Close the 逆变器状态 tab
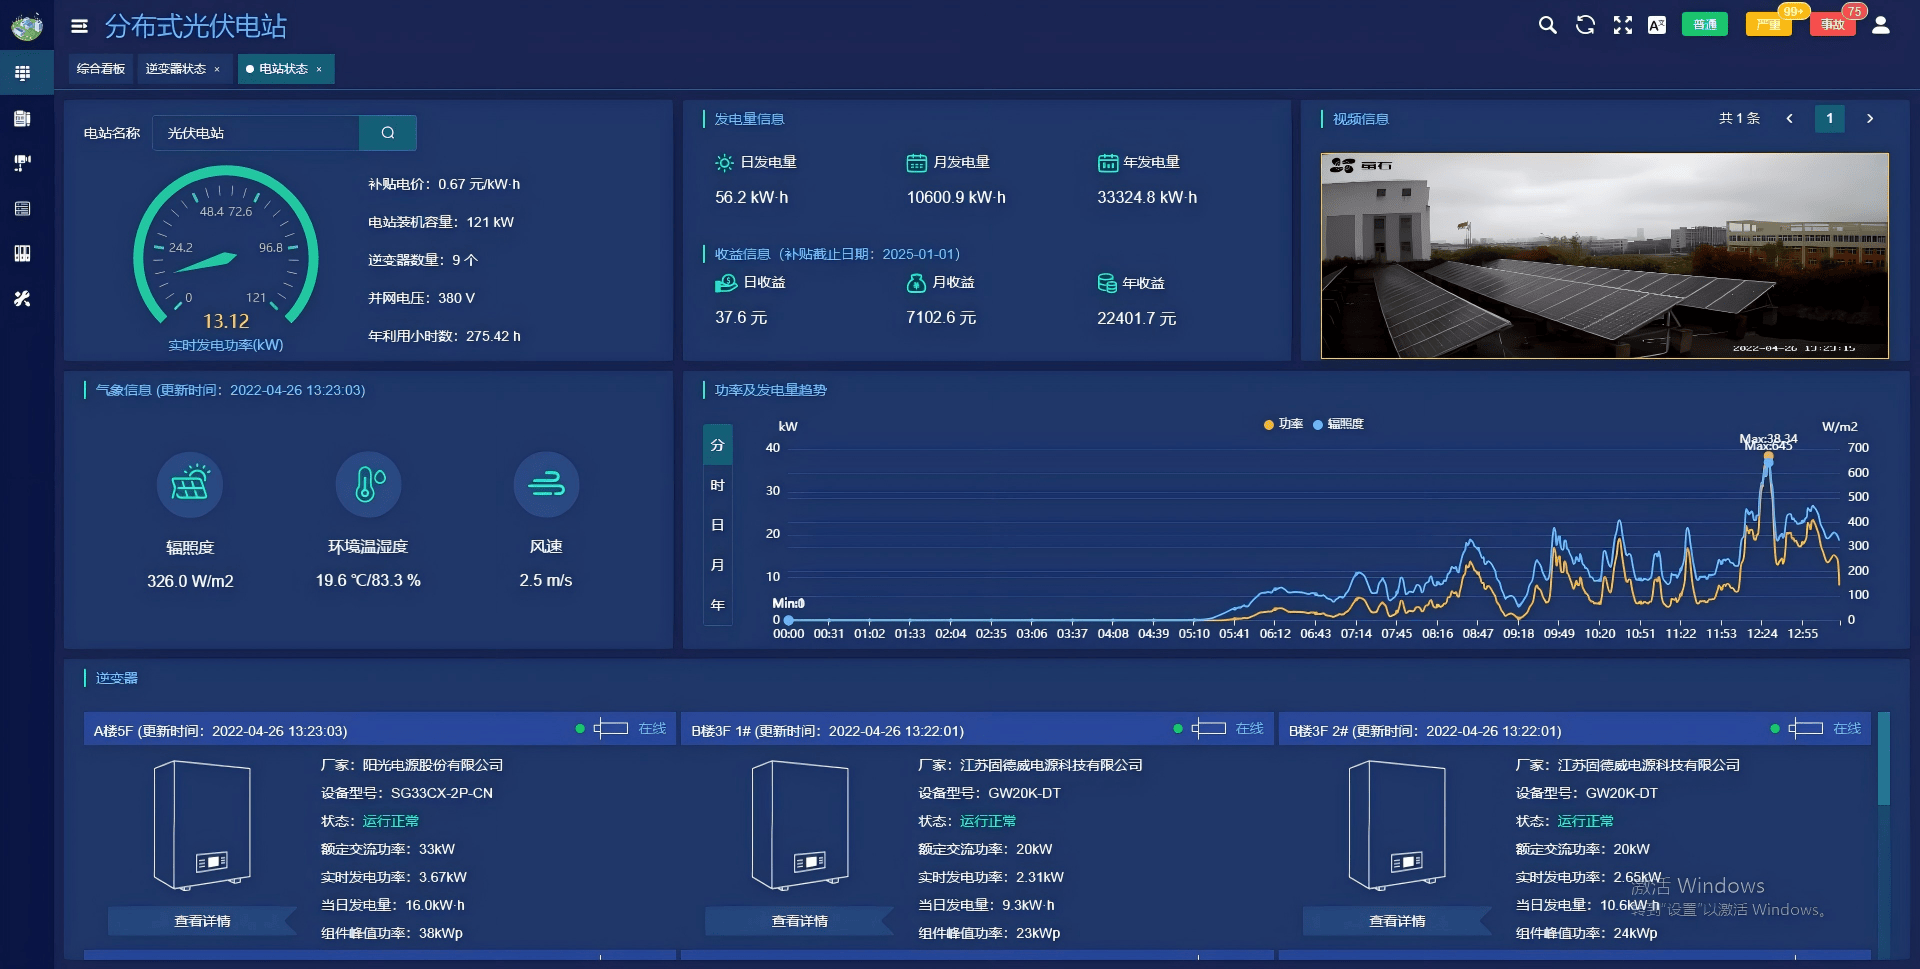The height and width of the screenshot is (969, 1920). click(x=217, y=69)
